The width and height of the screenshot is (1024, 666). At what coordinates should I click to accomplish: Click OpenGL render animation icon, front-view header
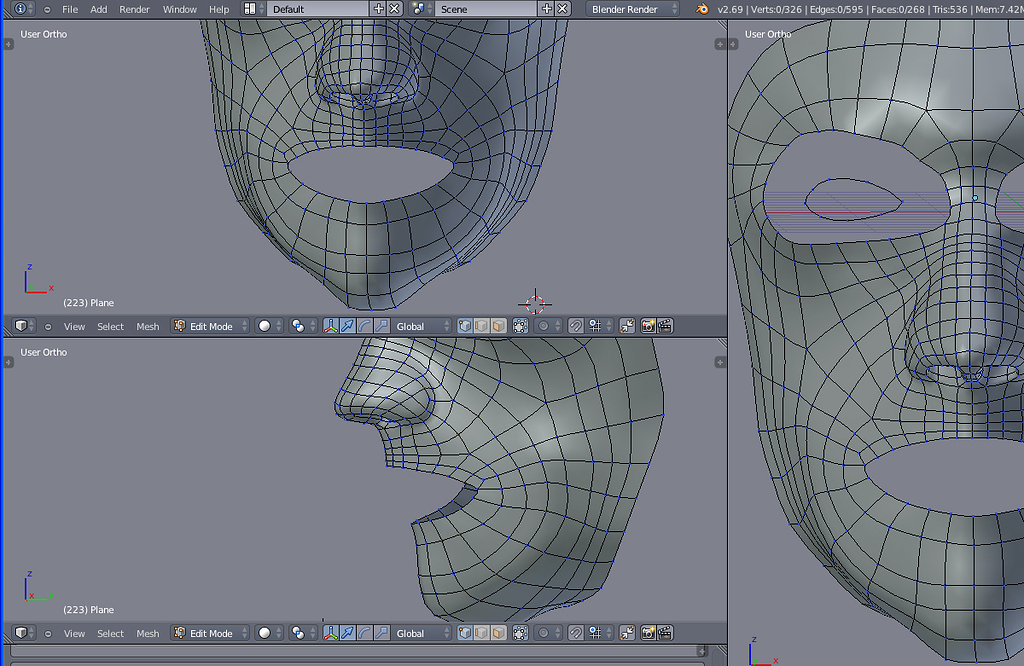point(665,326)
